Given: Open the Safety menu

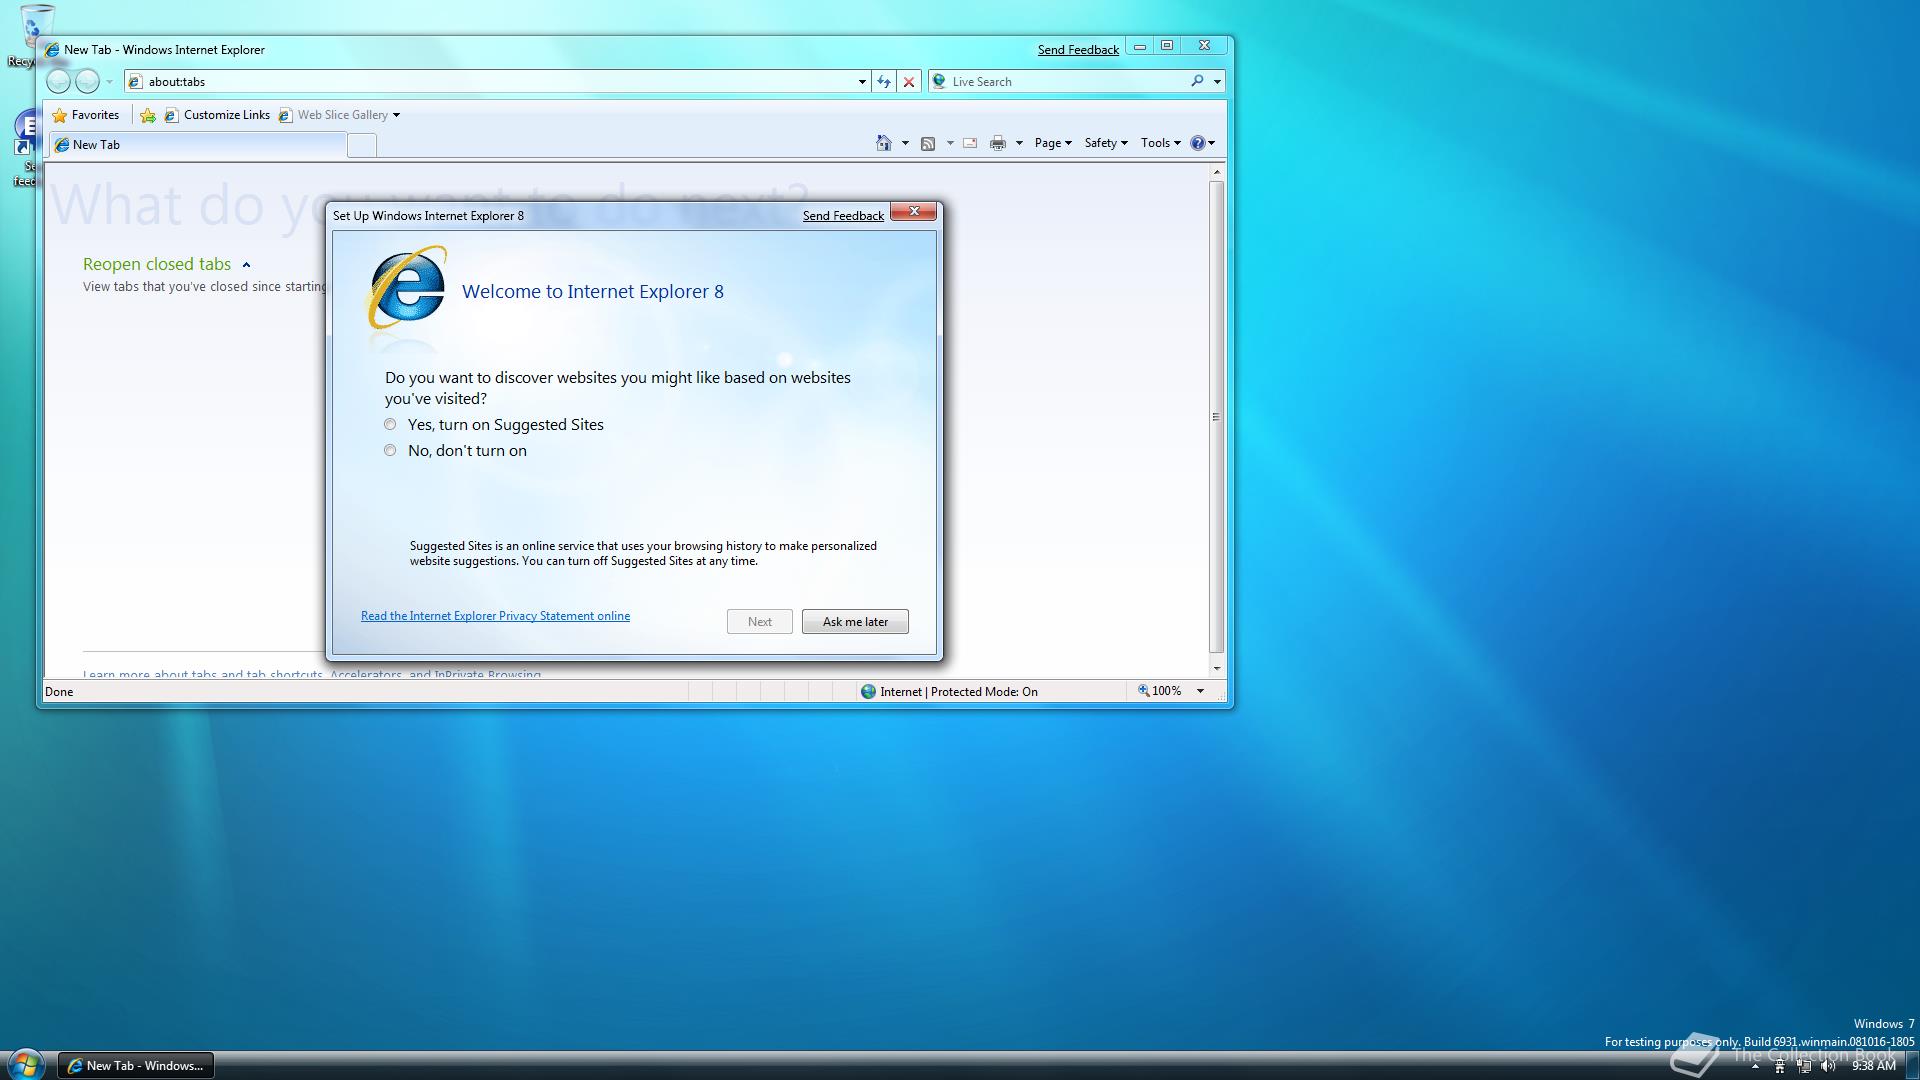Looking at the screenshot, I should (x=1105, y=143).
